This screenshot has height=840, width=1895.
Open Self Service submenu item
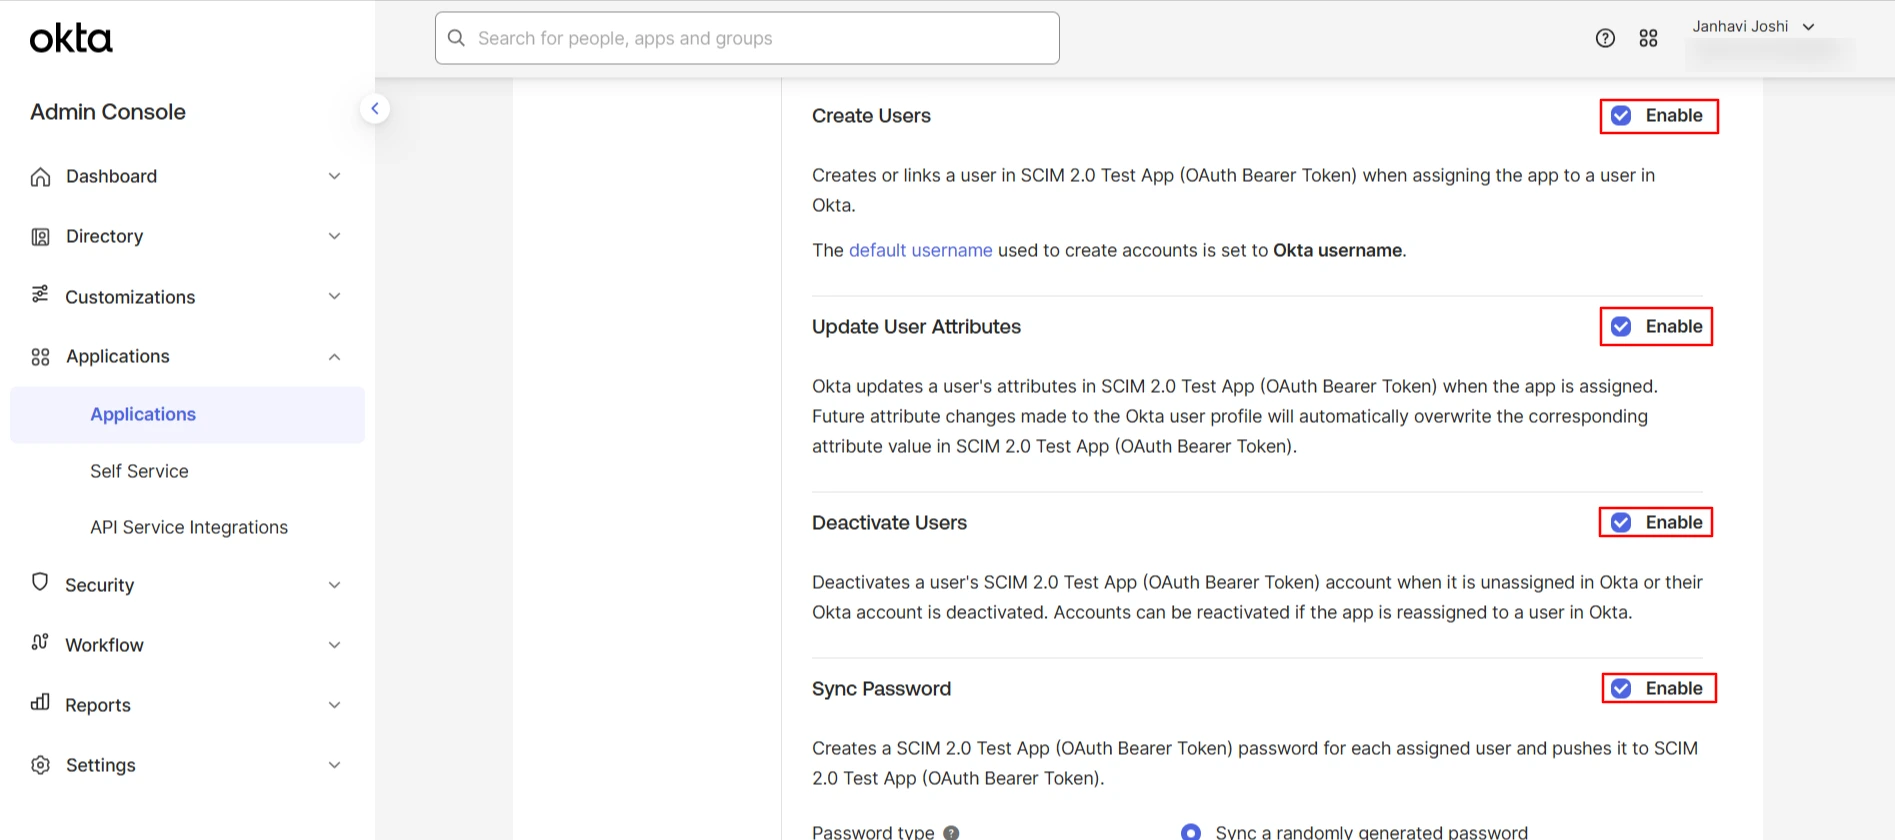(x=139, y=471)
